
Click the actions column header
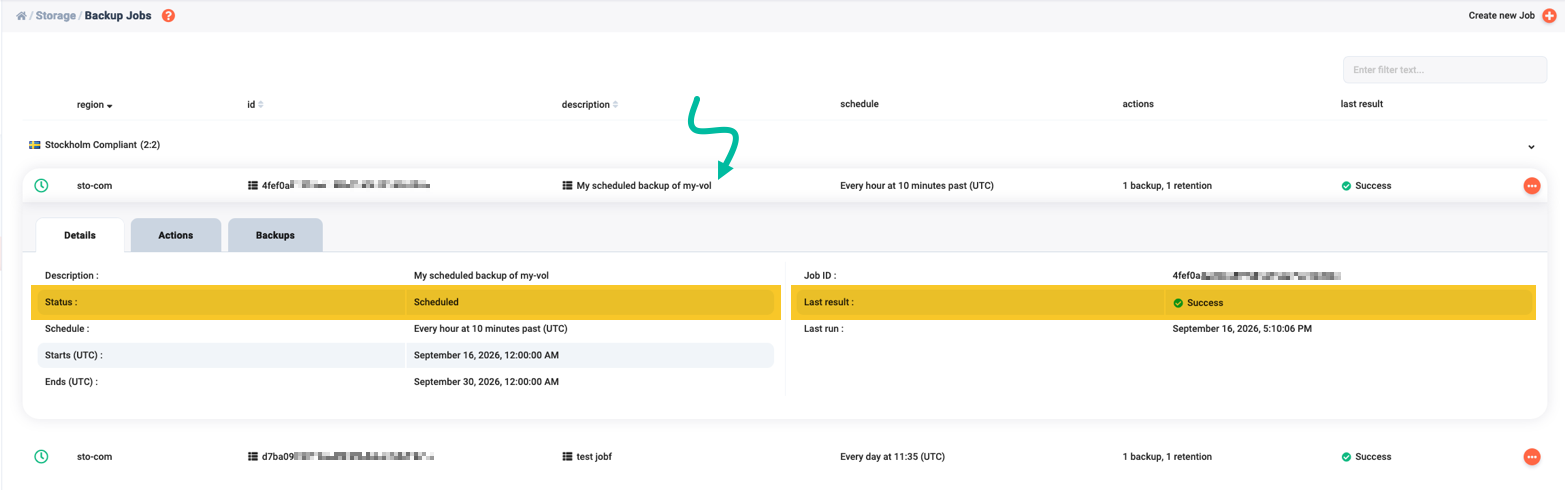[1138, 104]
